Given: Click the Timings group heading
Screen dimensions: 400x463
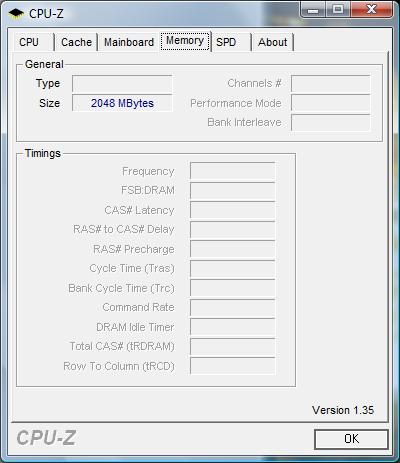Looking at the screenshot, I should click(43, 153).
